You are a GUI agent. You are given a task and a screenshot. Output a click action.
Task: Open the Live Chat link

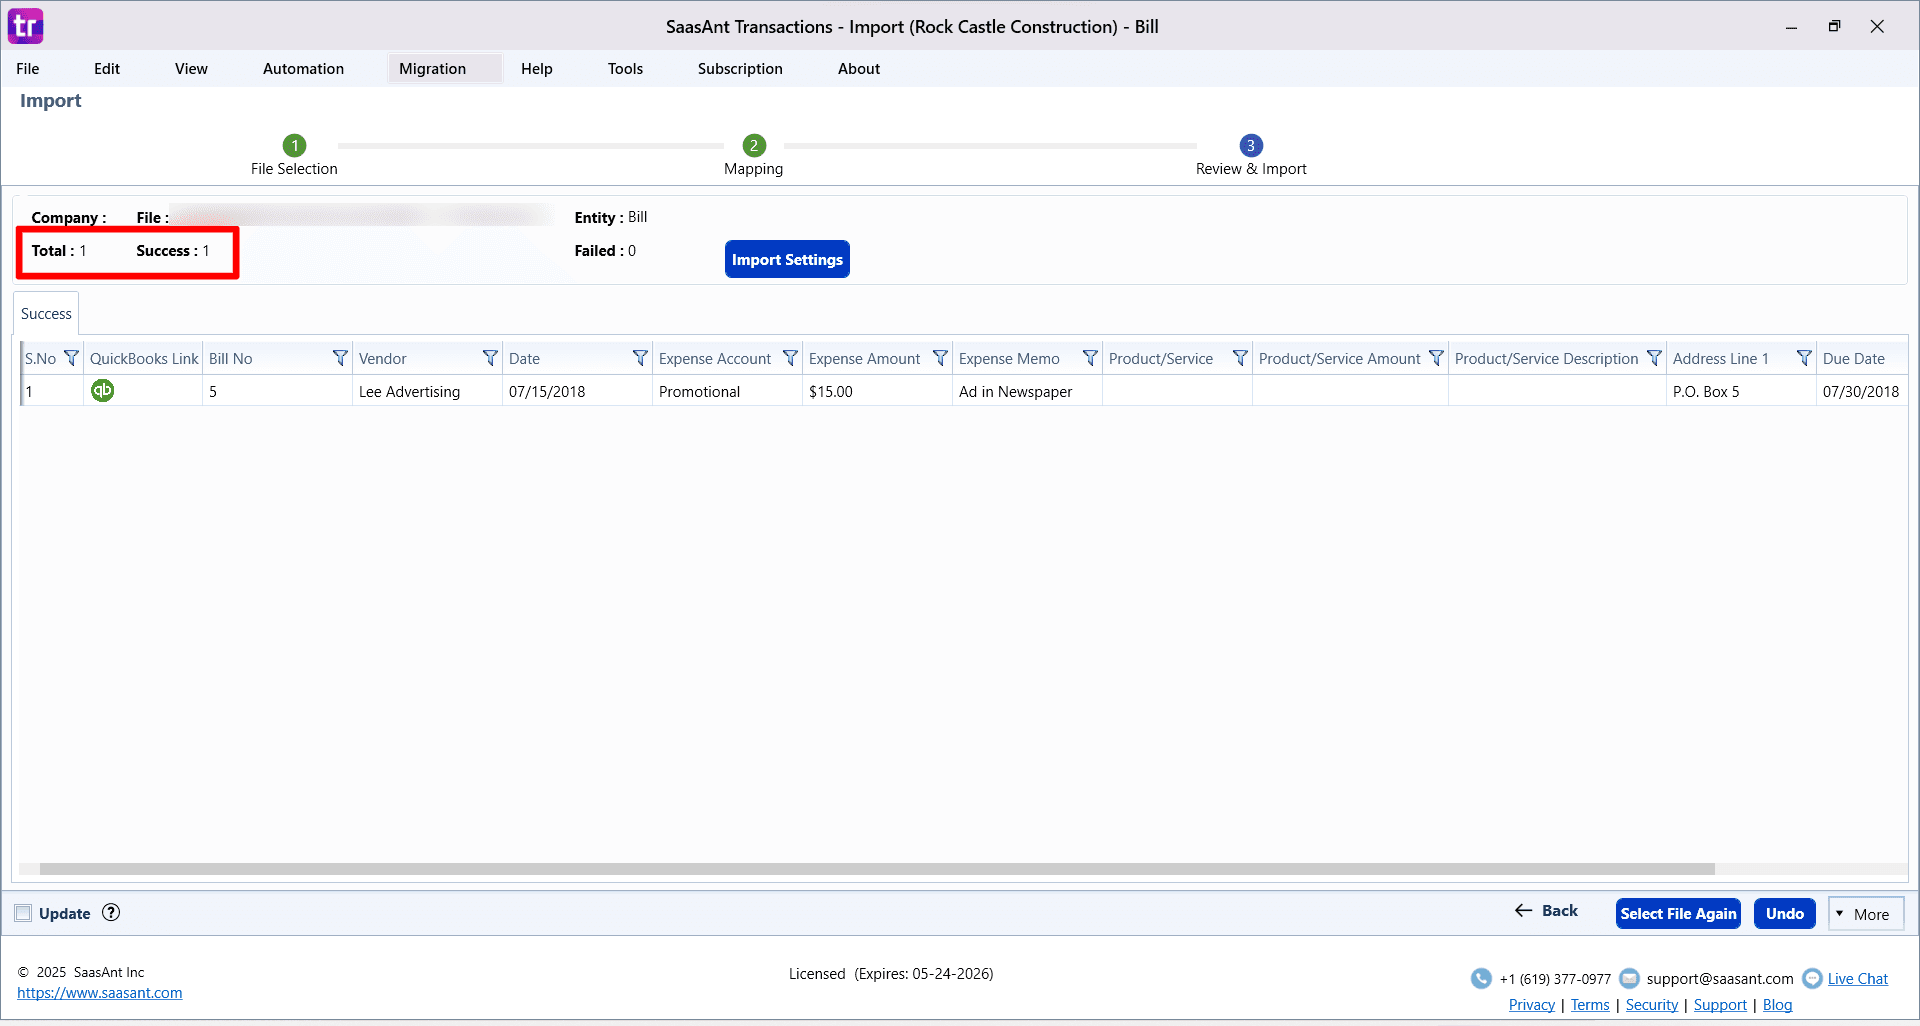[x=1858, y=979]
